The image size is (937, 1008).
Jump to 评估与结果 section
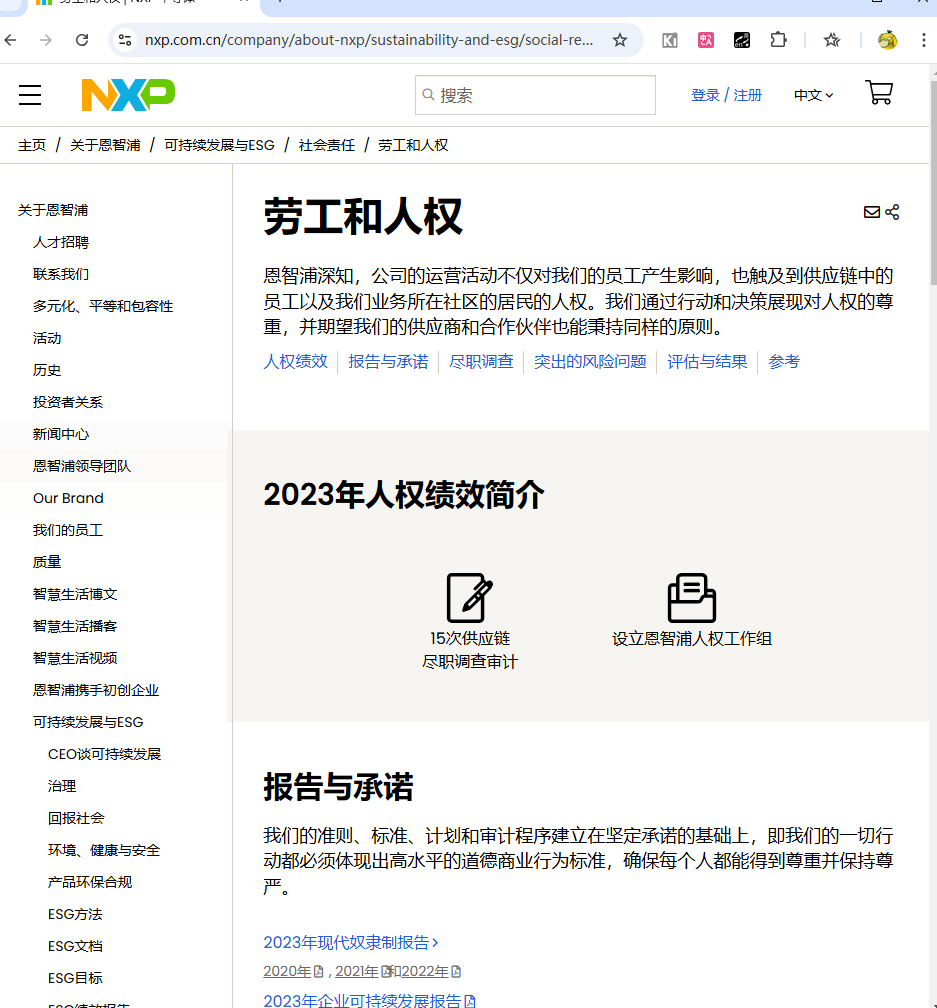tap(707, 361)
